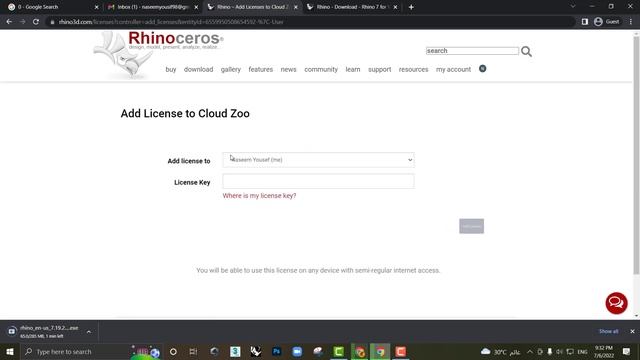Image resolution: width=640 pixels, height=360 pixels.
Task: Open Zoom from the taskbar
Action: (297, 351)
